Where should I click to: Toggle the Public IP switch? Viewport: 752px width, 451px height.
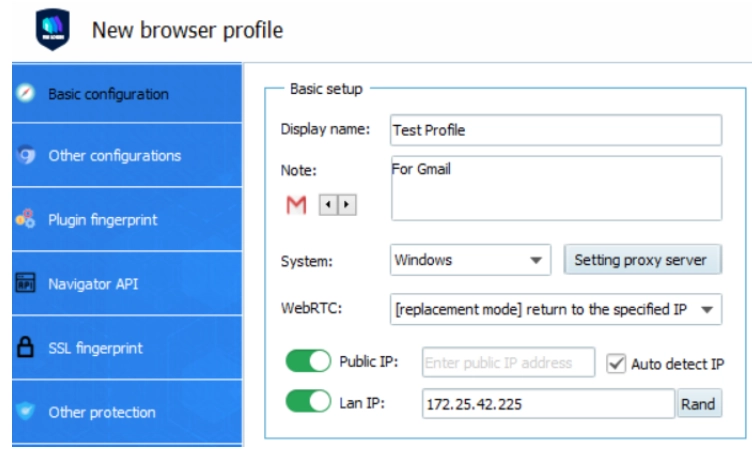pos(308,361)
